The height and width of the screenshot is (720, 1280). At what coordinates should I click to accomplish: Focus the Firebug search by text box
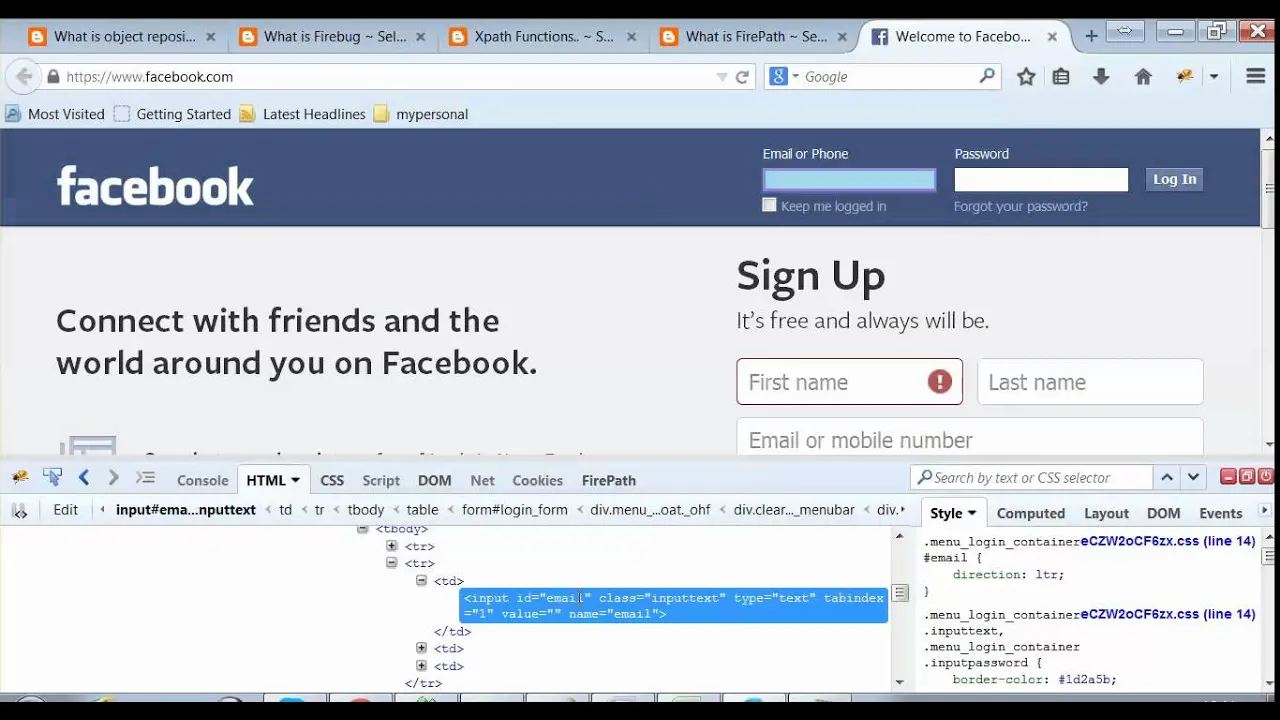click(1031, 478)
